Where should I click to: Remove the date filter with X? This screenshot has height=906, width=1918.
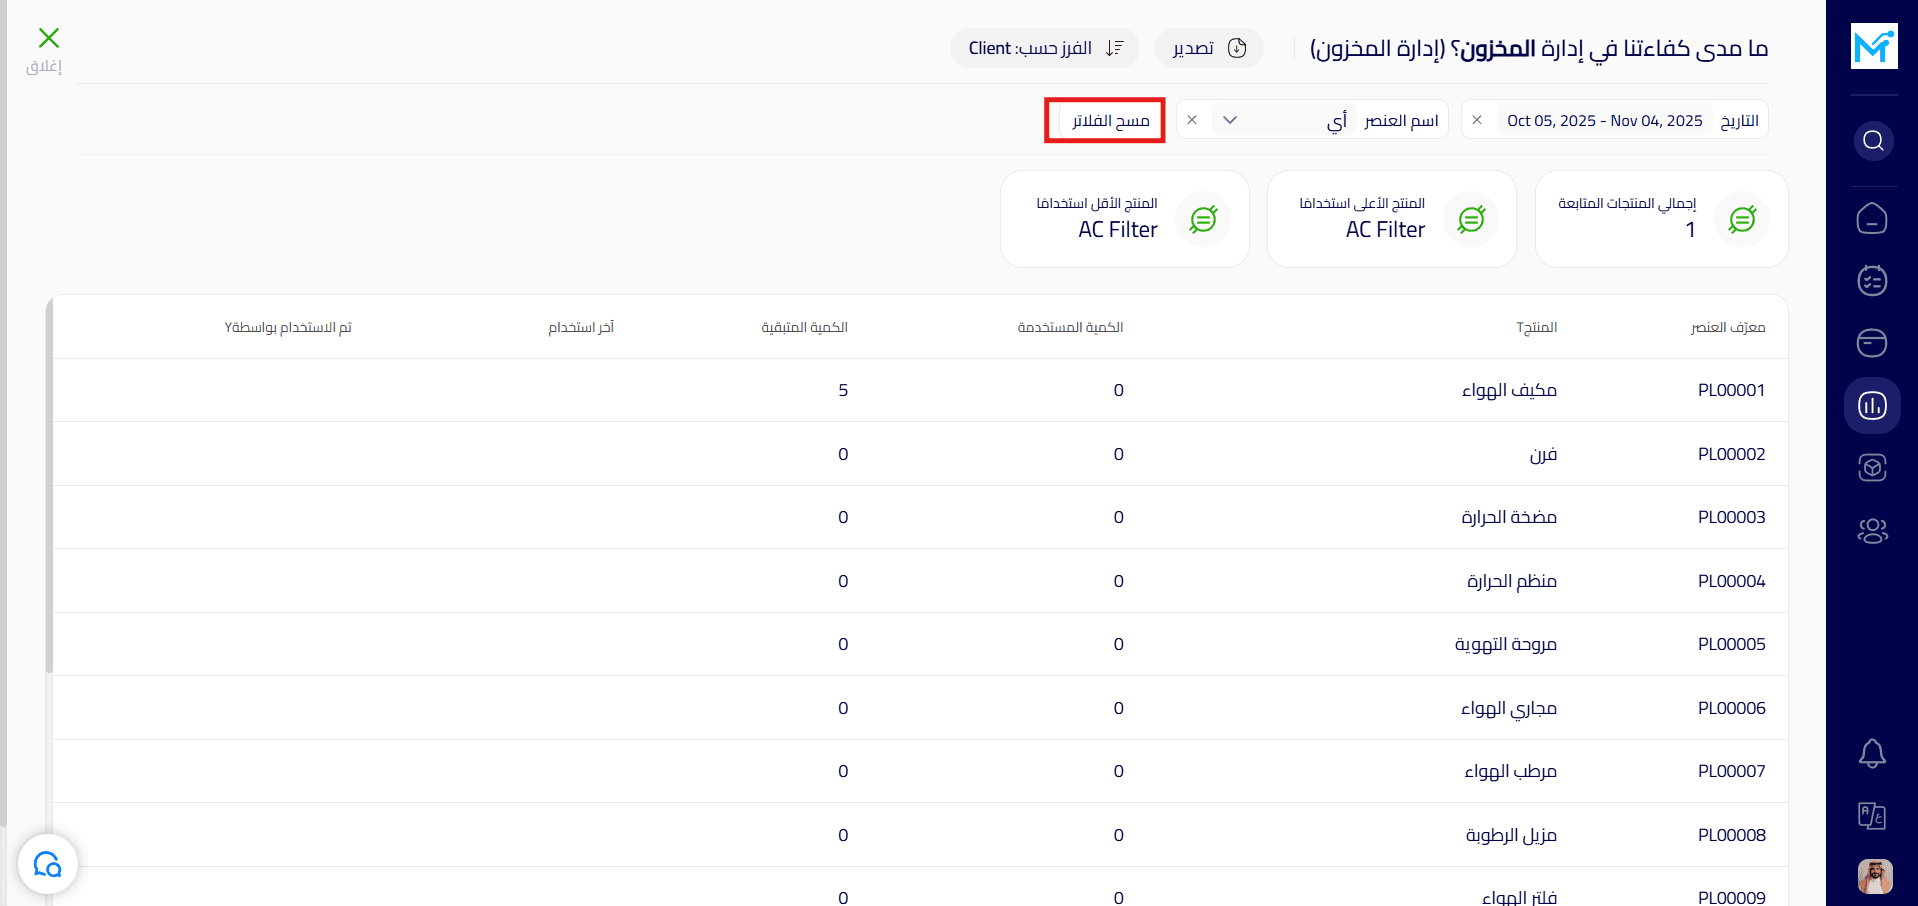(1477, 120)
